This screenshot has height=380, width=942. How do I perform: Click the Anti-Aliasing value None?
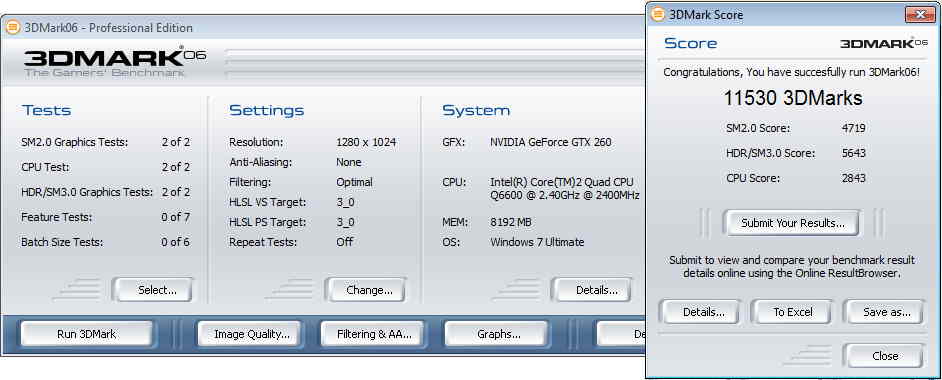click(348, 162)
